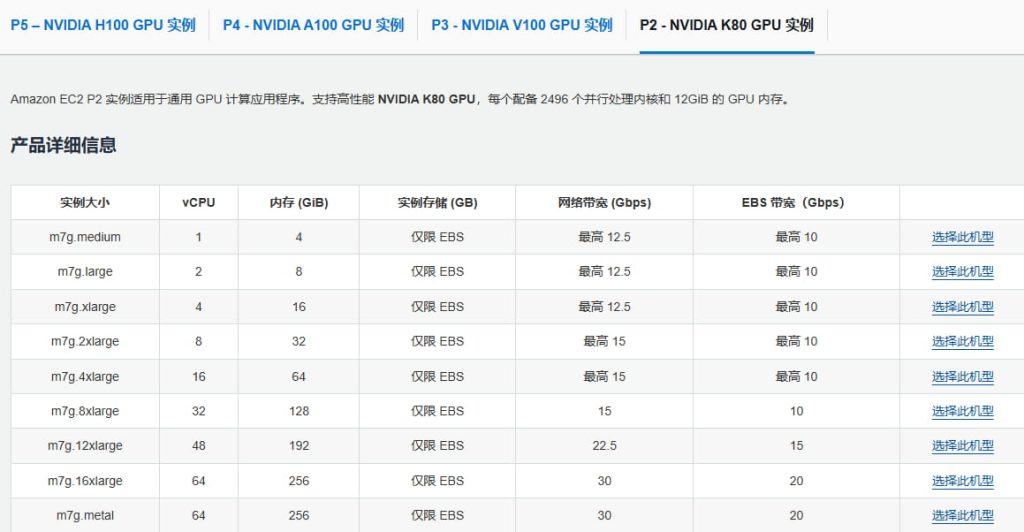
Task: Select the m7g.2xlarge cell
Action: (85, 341)
